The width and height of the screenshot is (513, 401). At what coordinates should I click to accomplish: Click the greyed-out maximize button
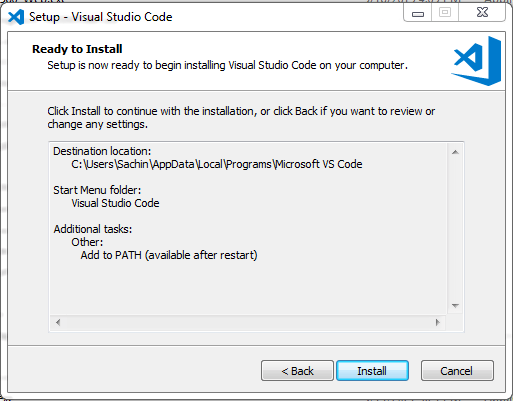tap(445, 13)
